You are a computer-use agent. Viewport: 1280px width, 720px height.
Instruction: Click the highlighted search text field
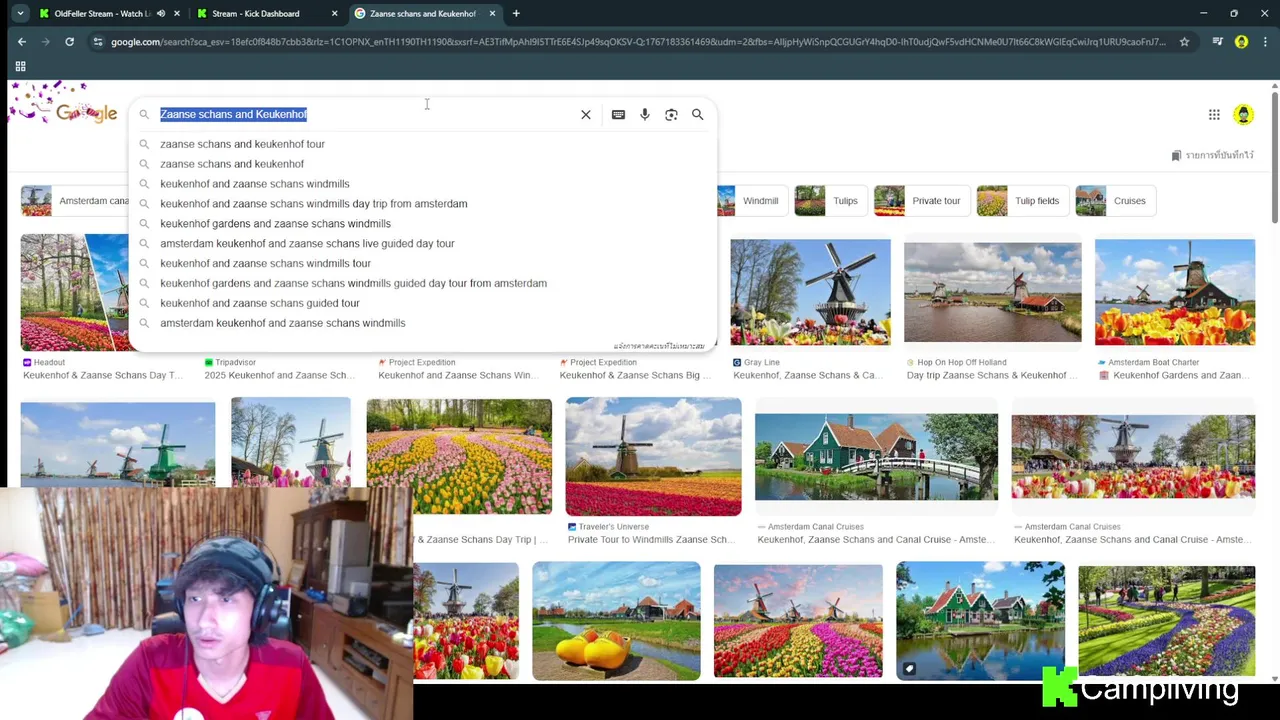tap(365, 115)
